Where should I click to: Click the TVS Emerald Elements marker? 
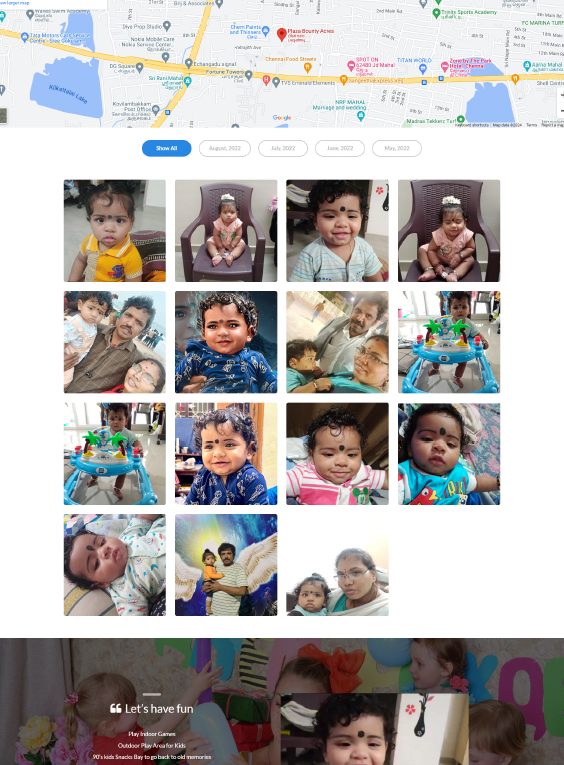click(276, 82)
